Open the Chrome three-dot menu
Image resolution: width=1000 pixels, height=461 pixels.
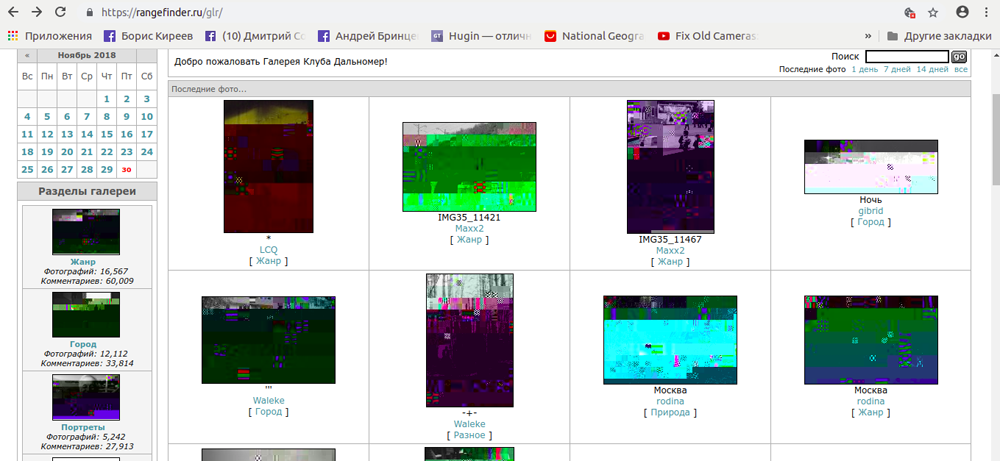[x=987, y=12]
